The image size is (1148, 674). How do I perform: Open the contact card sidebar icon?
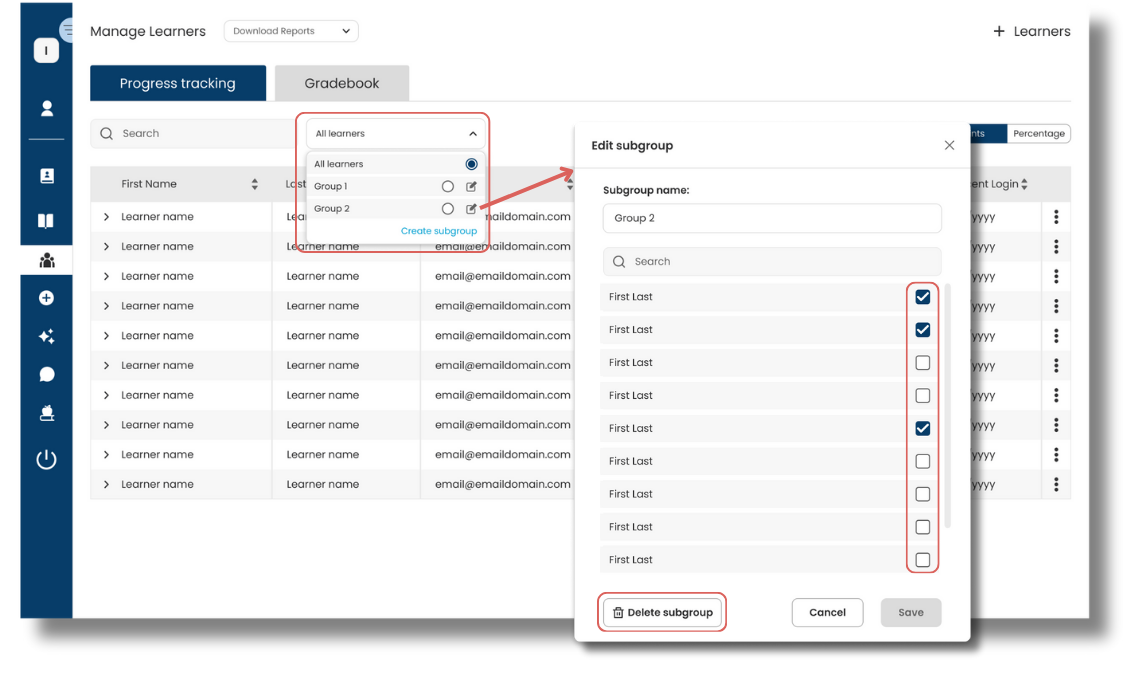[47, 176]
